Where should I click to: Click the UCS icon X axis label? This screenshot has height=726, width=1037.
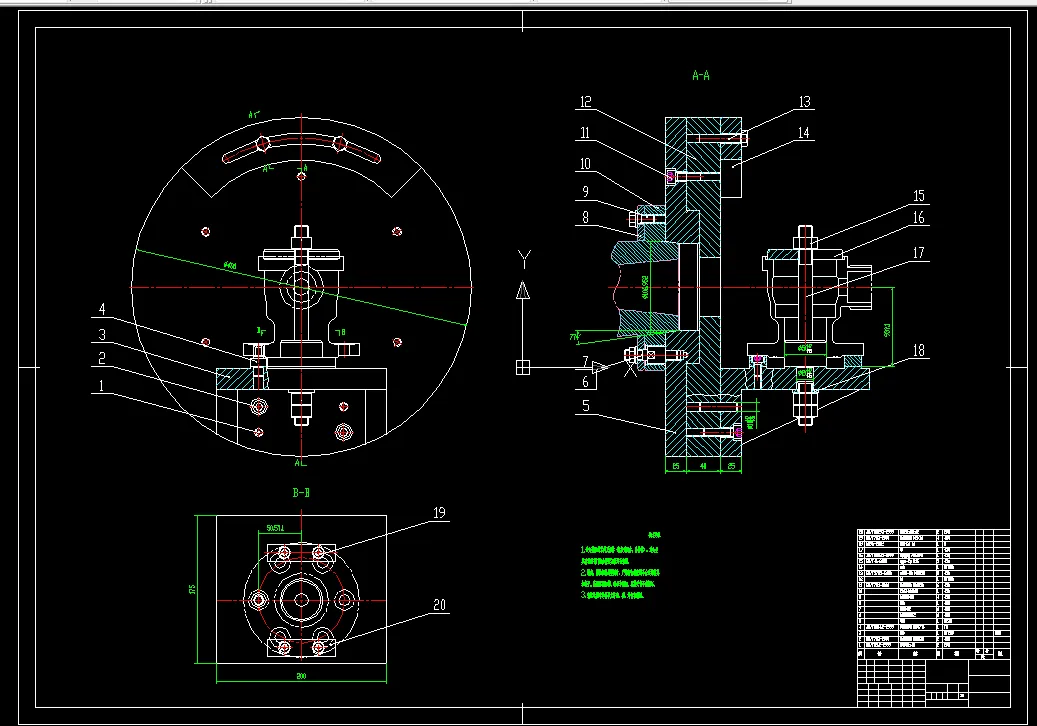630,369
